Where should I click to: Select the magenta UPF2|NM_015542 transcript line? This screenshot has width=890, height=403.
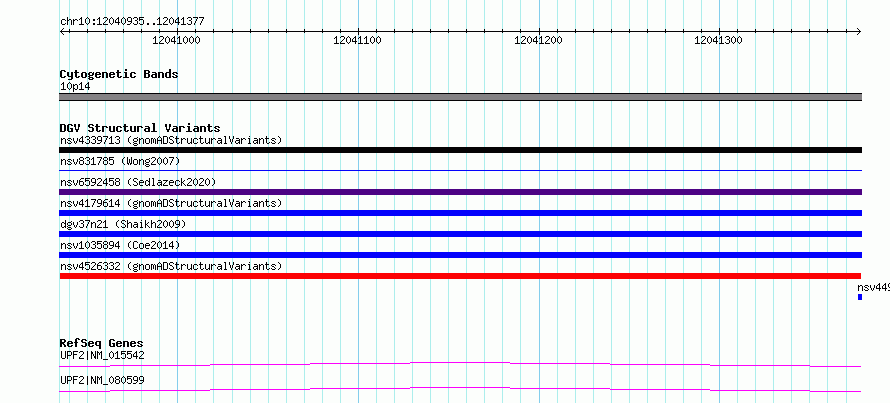point(461,364)
